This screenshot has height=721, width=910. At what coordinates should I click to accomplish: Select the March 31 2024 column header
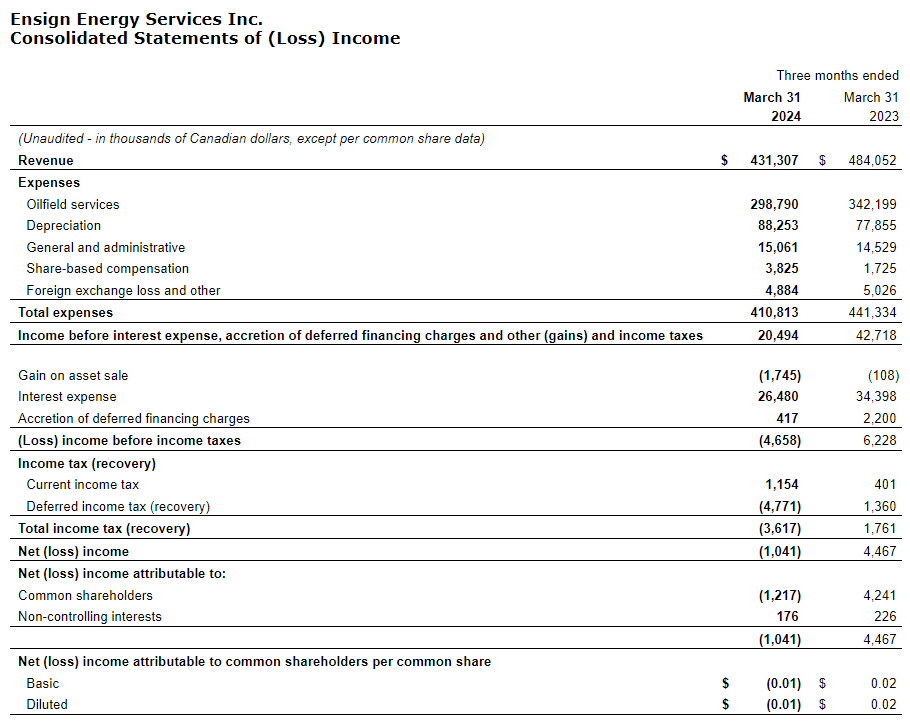click(772, 107)
